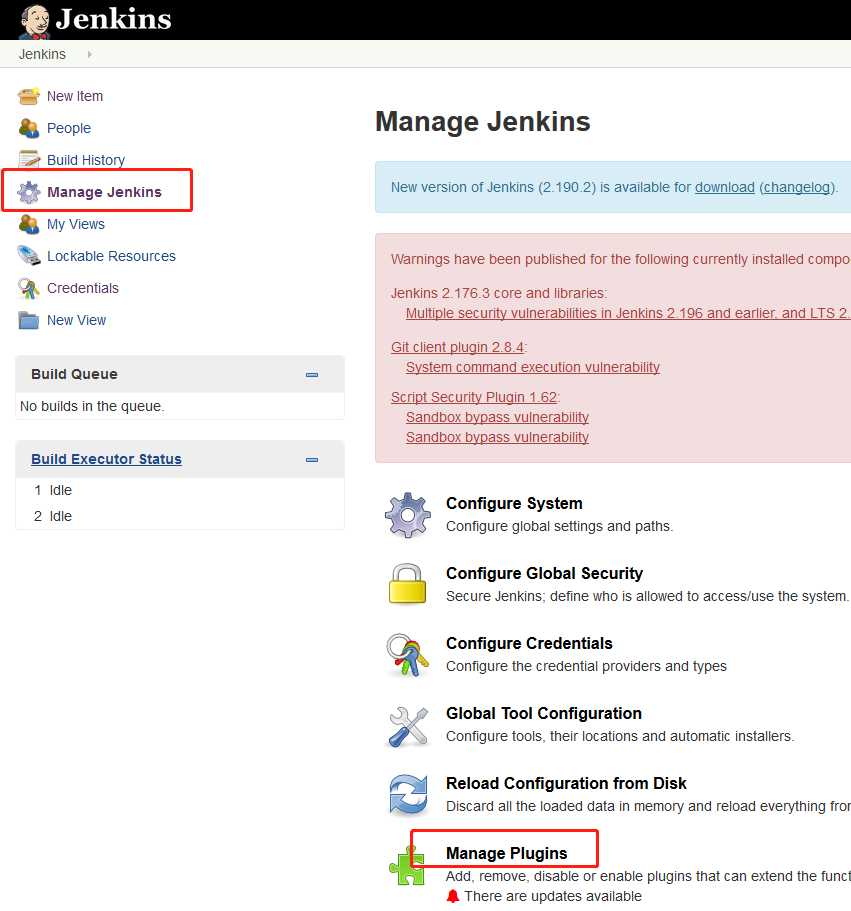Viewport: 851px width, 911px height.
Task: Select Manage Jenkins in the sidebar
Action: click(105, 192)
